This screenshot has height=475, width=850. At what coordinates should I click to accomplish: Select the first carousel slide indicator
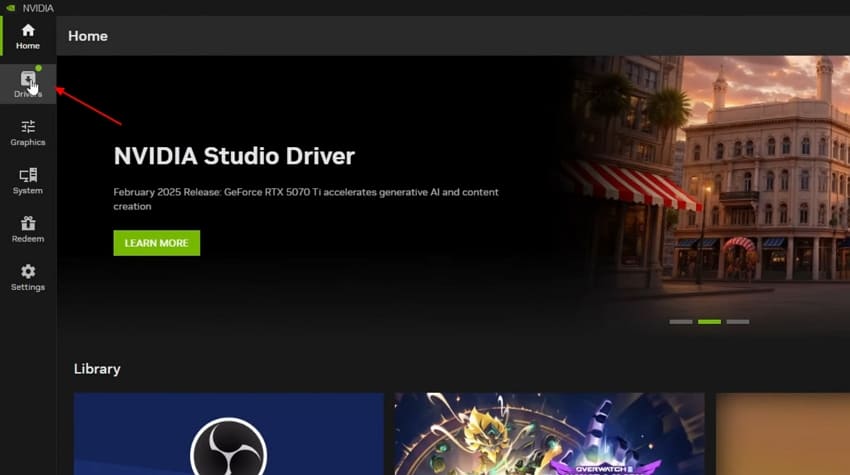[681, 322]
